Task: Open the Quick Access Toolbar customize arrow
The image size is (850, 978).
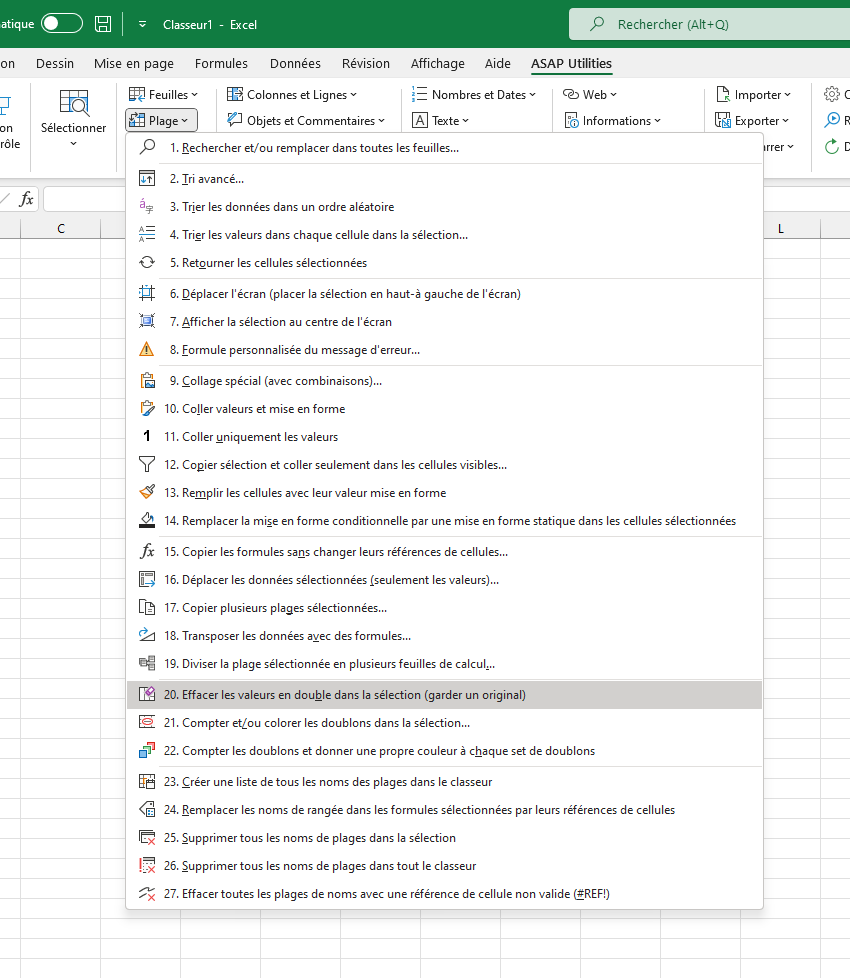Action: (x=142, y=24)
